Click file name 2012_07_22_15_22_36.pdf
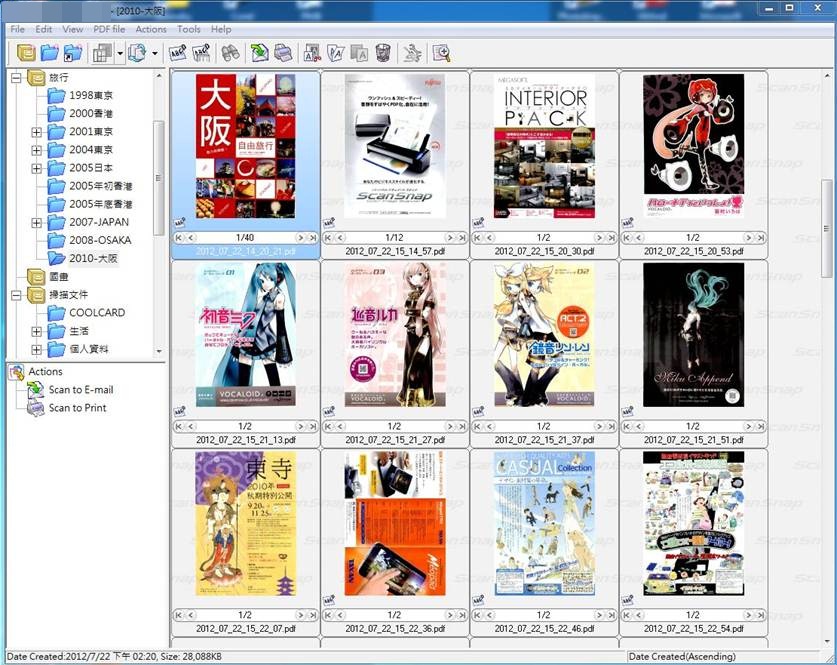Screen dimensions: 837x665 click(x=394, y=629)
